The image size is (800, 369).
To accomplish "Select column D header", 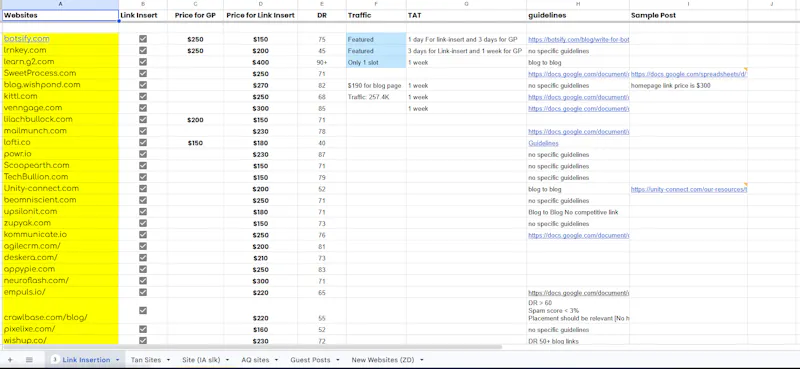I will 260,4.
